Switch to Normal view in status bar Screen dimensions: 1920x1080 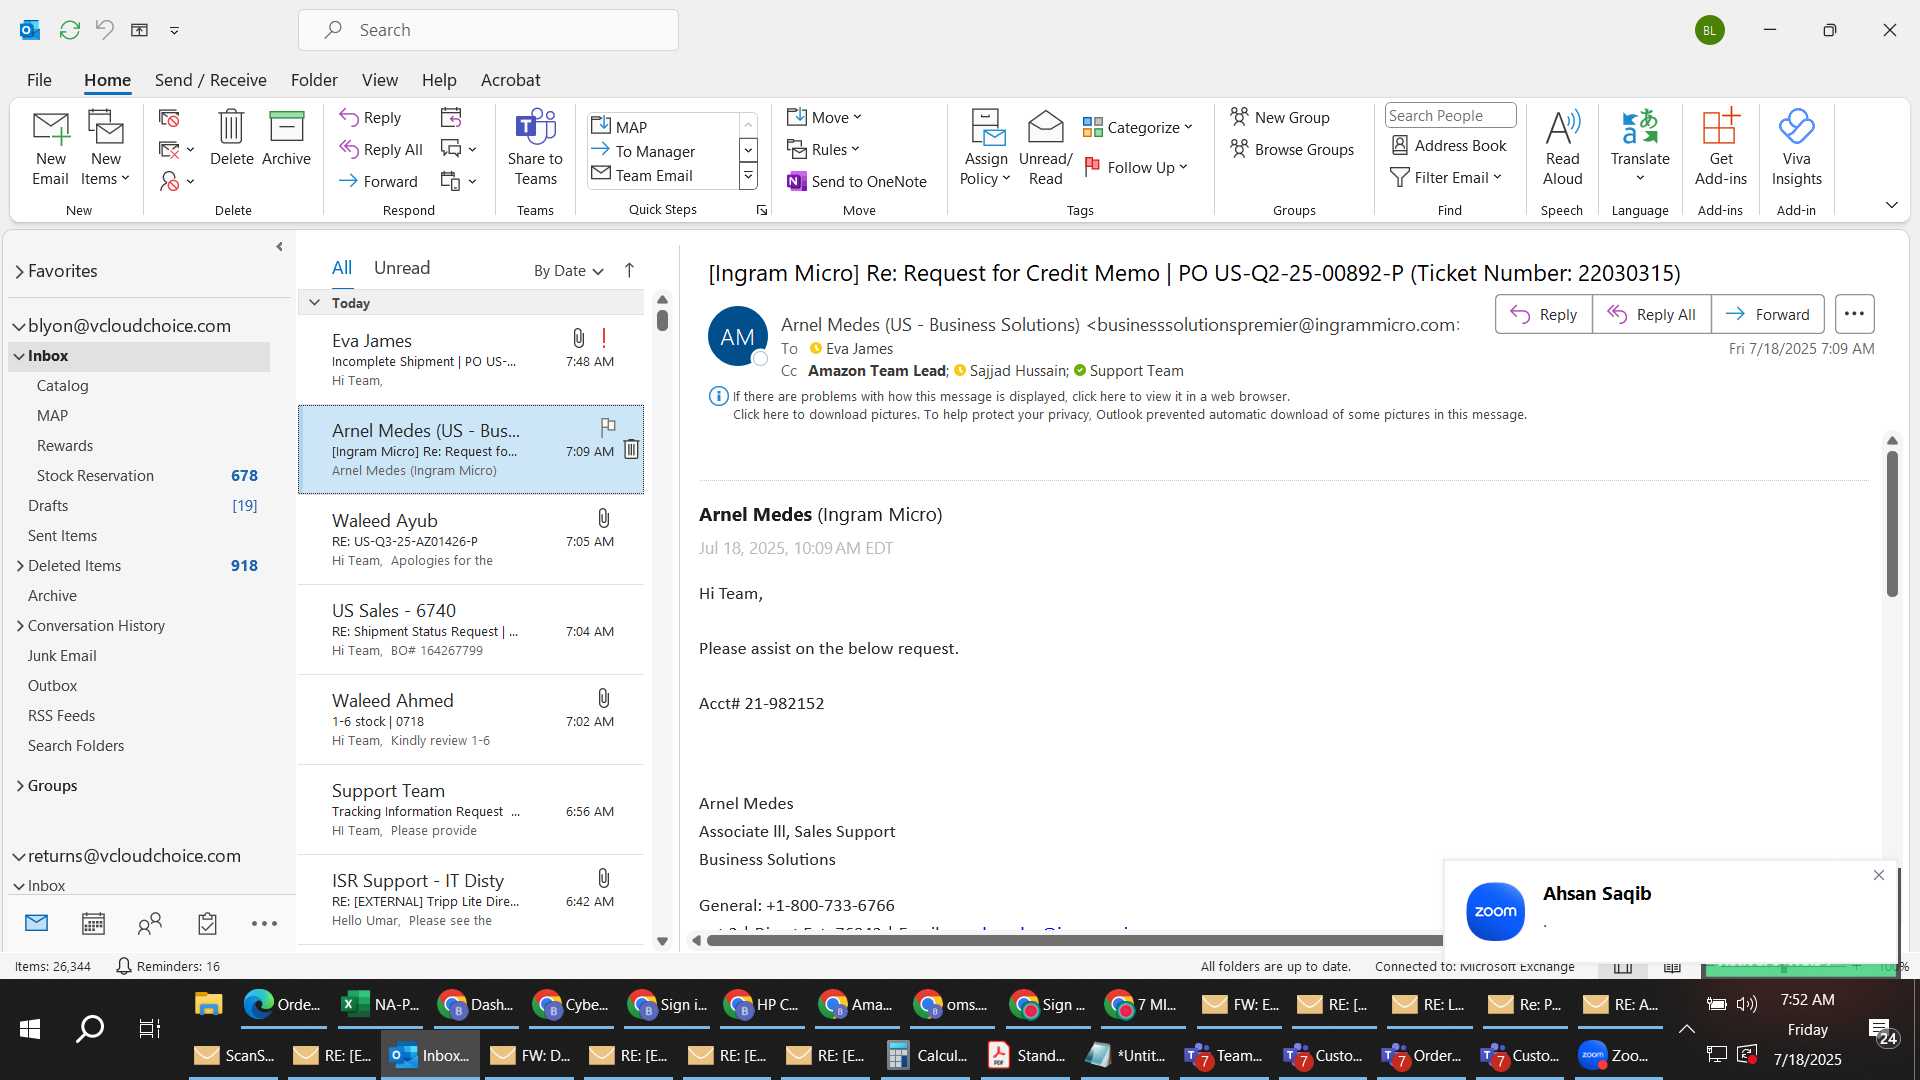pos(1623,966)
